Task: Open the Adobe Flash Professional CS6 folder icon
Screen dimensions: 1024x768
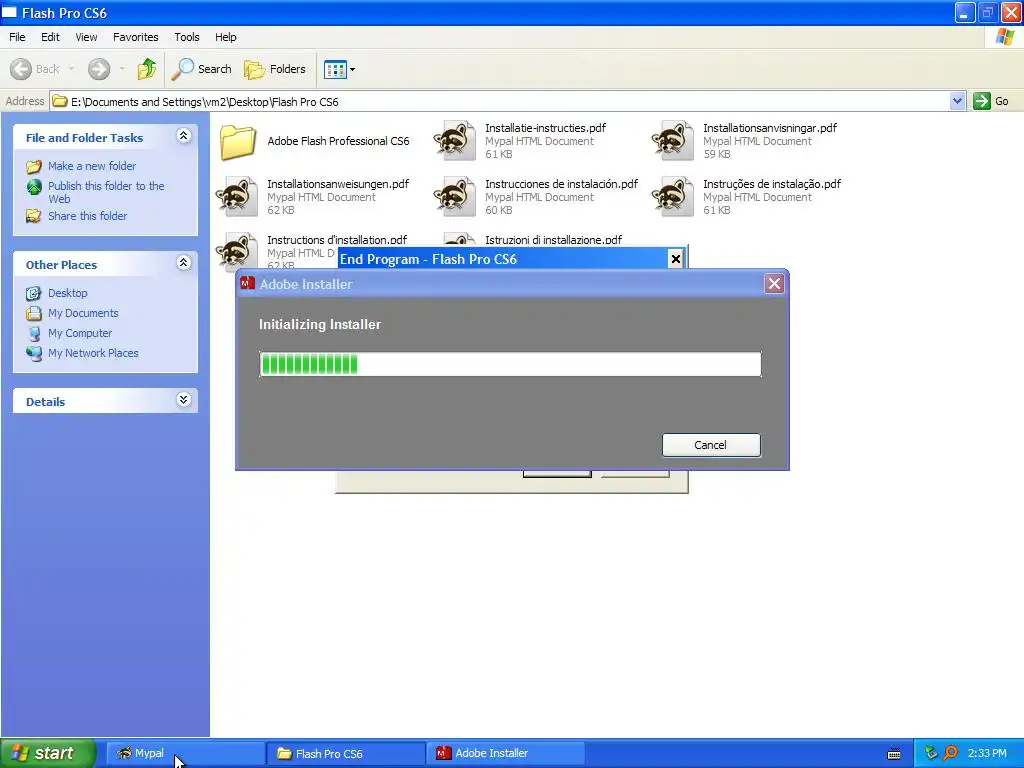Action: 238,141
